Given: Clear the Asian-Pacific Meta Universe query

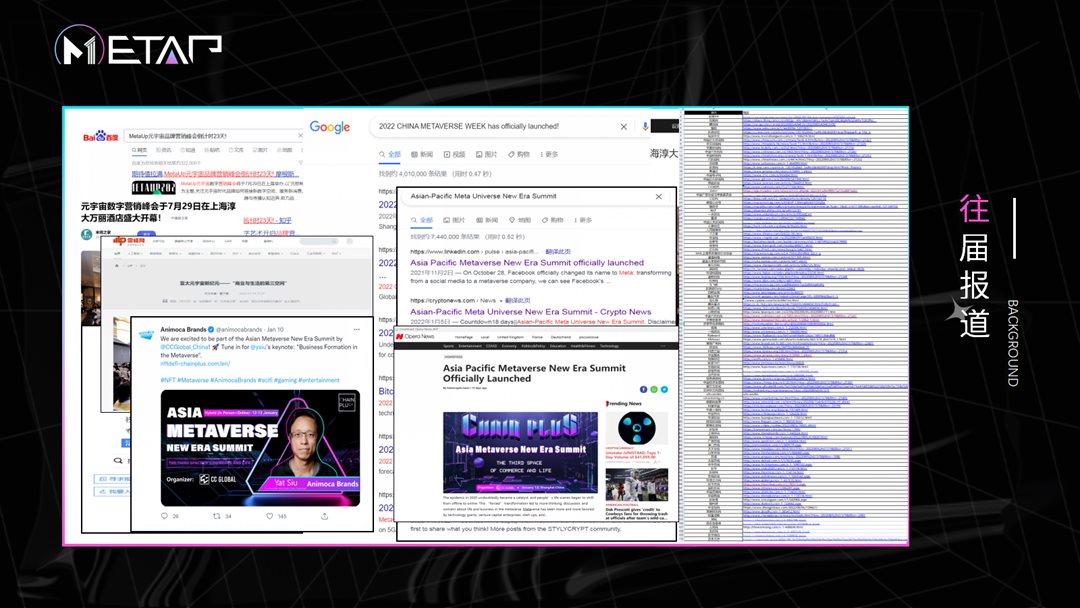Looking at the screenshot, I should pos(658,196).
